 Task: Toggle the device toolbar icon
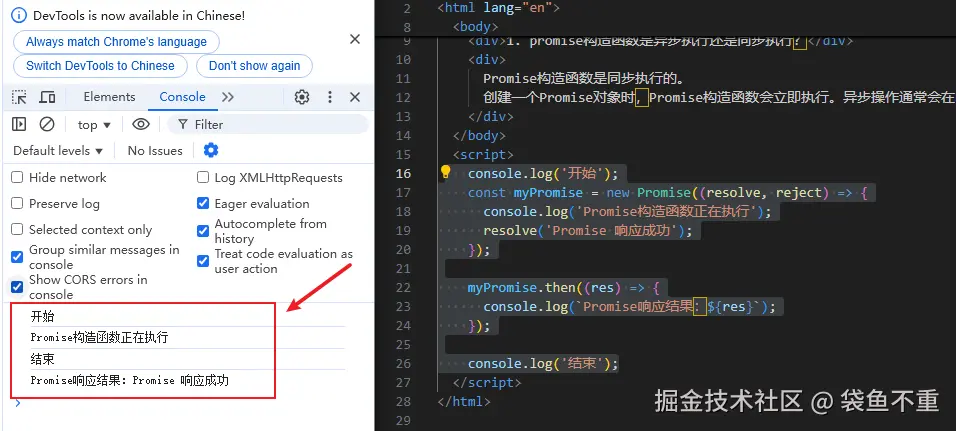pyautogui.click(x=48, y=97)
